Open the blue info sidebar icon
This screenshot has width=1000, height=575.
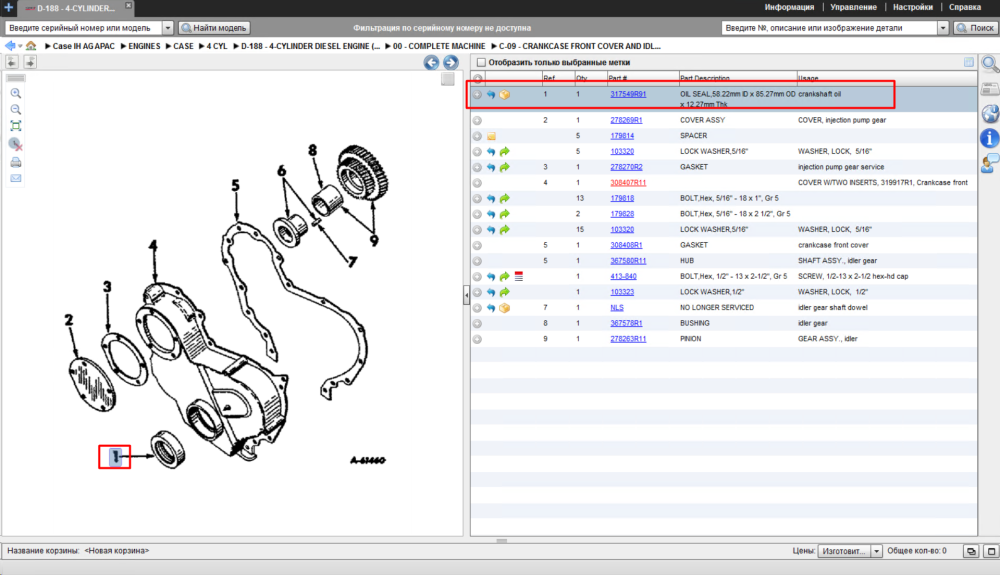click(990, 138)
